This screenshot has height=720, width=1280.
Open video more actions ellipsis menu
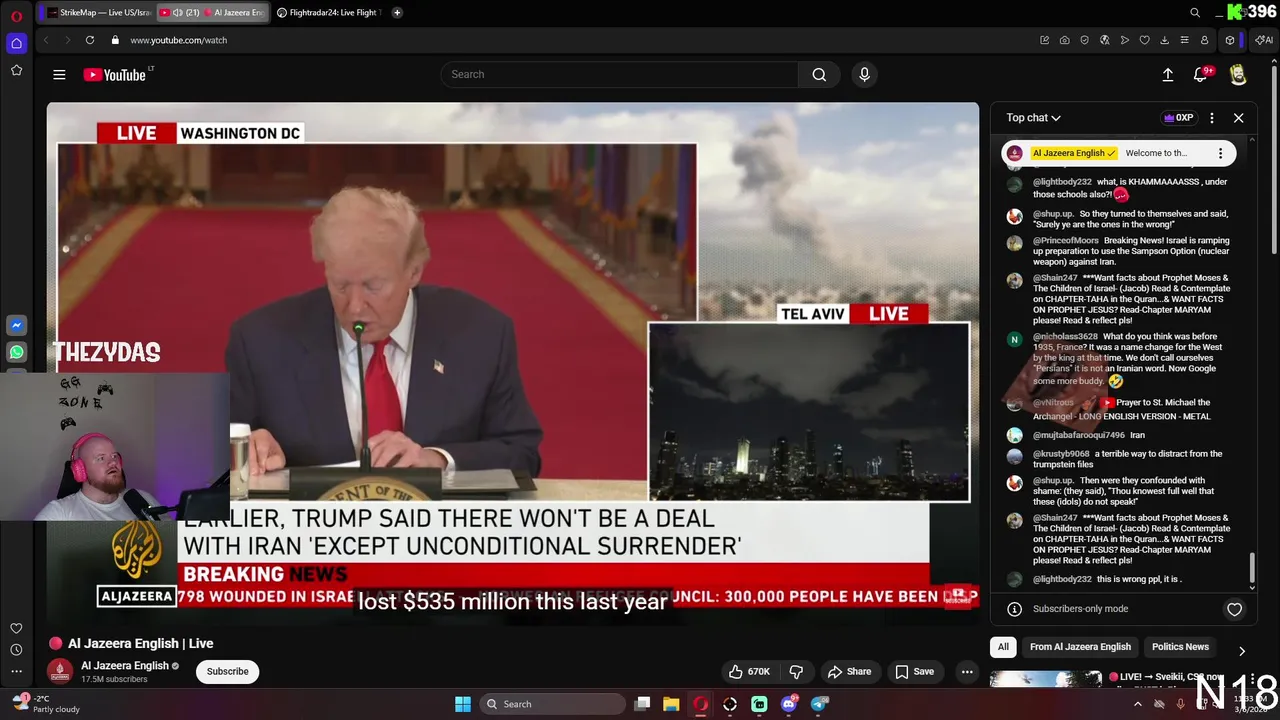pyautogui.click(x=967, y=671)
